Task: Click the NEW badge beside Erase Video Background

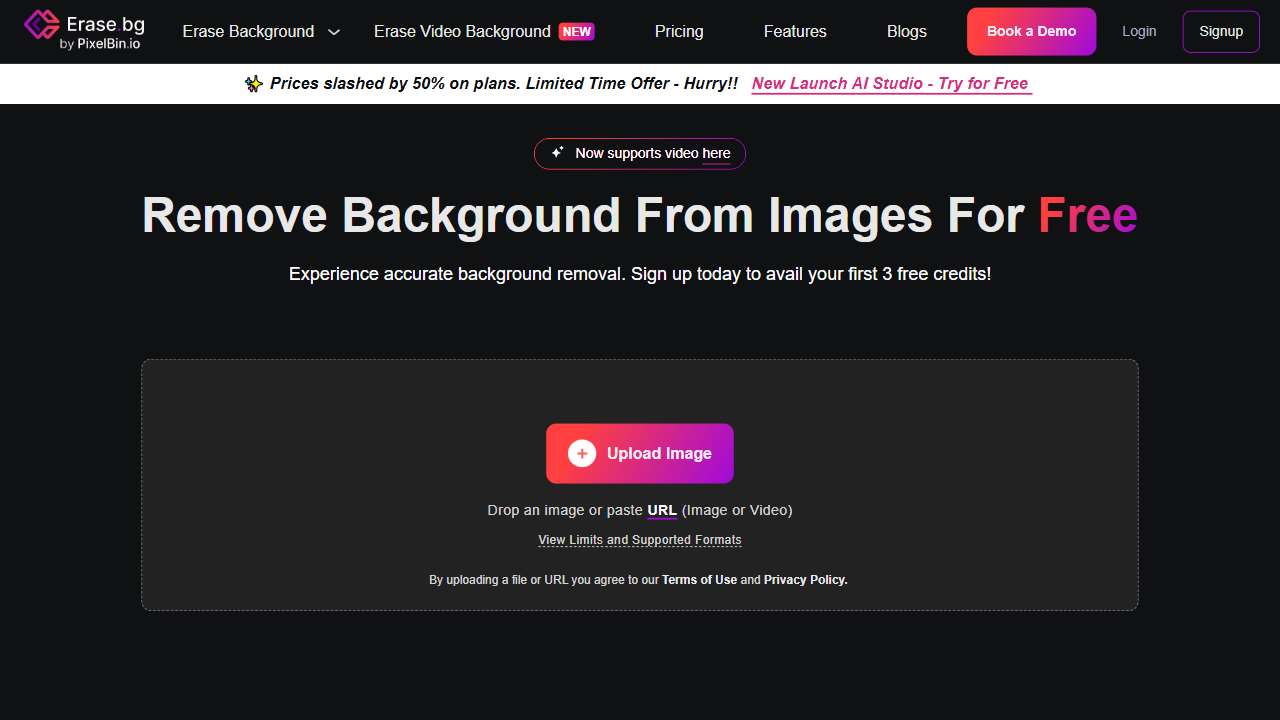Action: click(x=576, y=32)
